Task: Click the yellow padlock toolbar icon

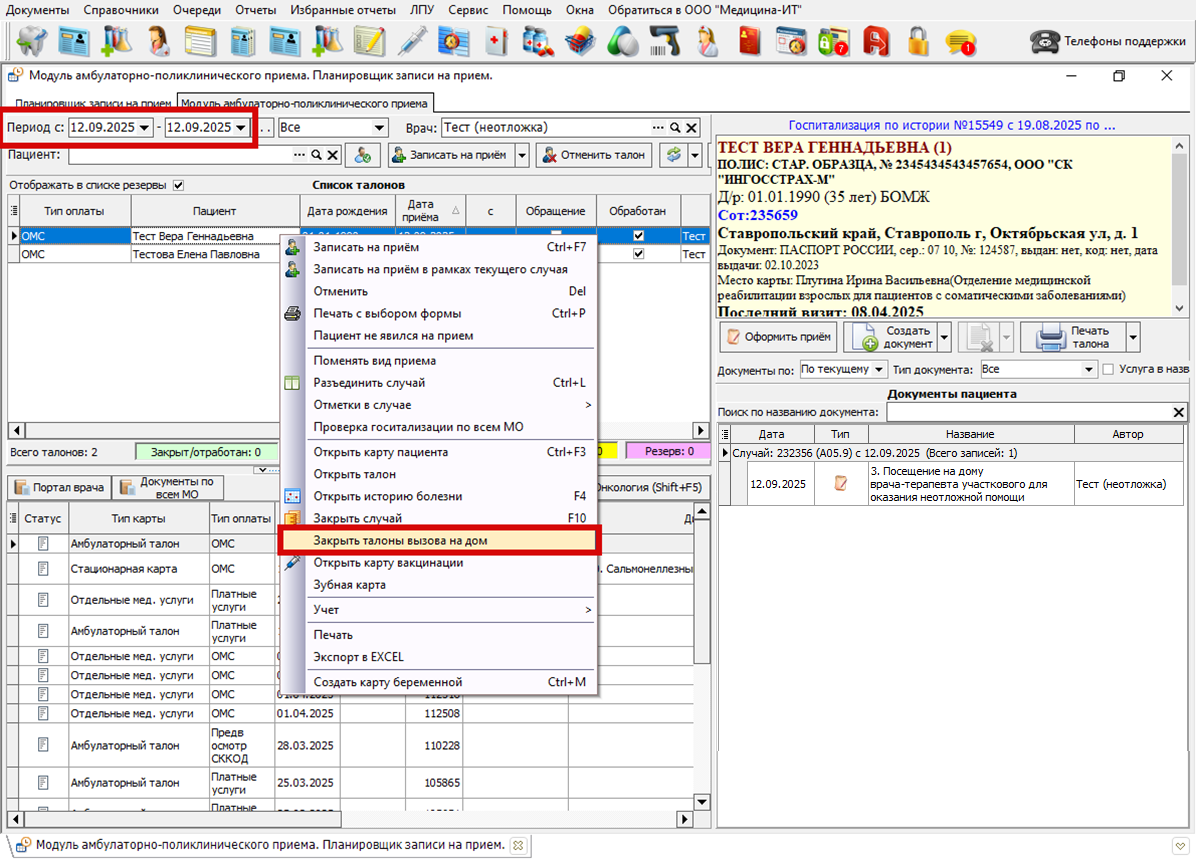Action: pyautogui.click(x=917, y=41)
